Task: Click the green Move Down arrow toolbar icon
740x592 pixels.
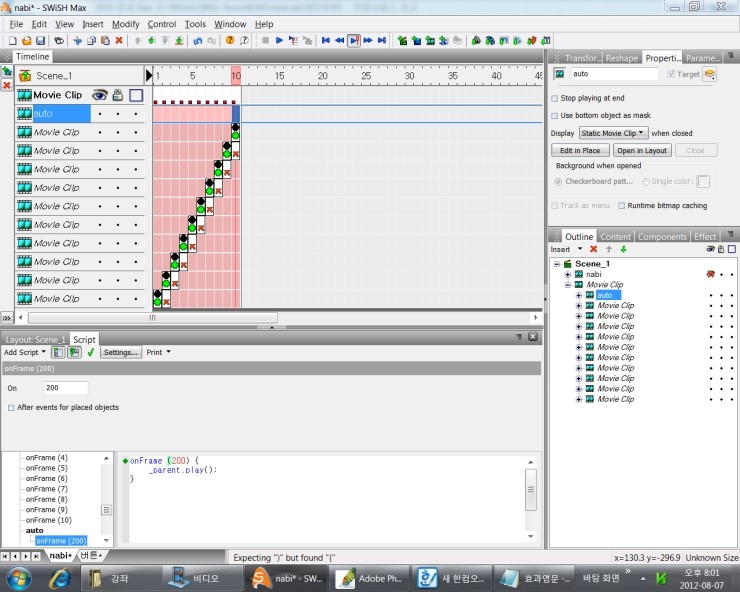Action: click(151, 41)
